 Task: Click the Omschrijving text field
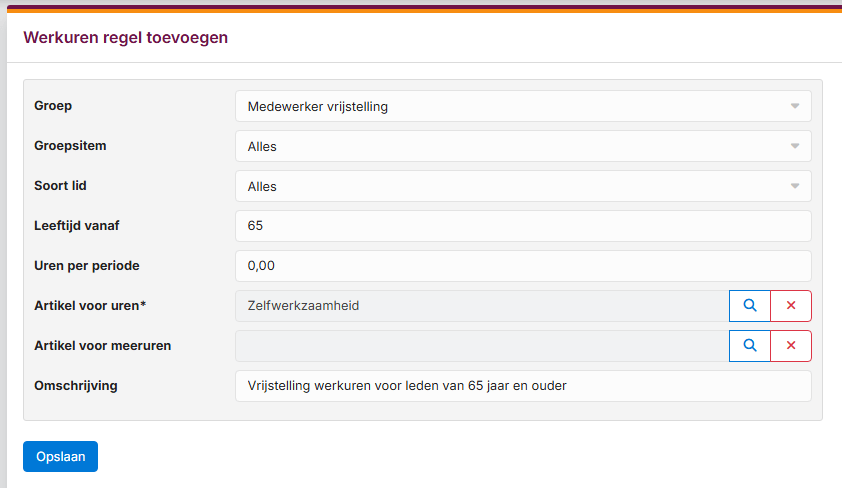523,386
